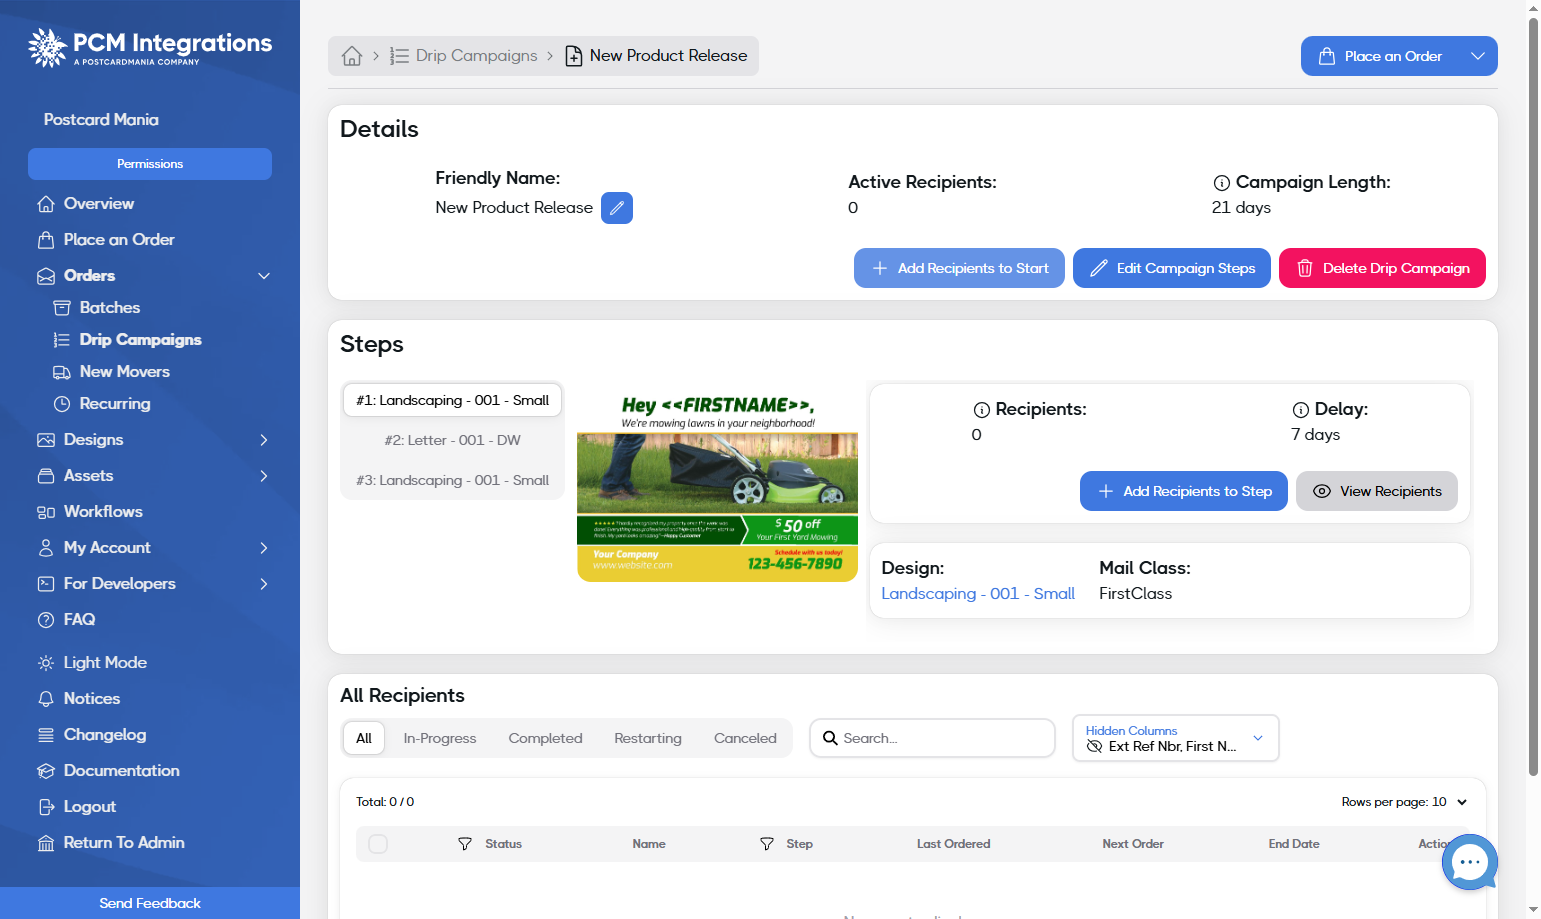Click Send Feedback at sidebar bottom
Screen dimensions: 1541x919
point(150,903)
